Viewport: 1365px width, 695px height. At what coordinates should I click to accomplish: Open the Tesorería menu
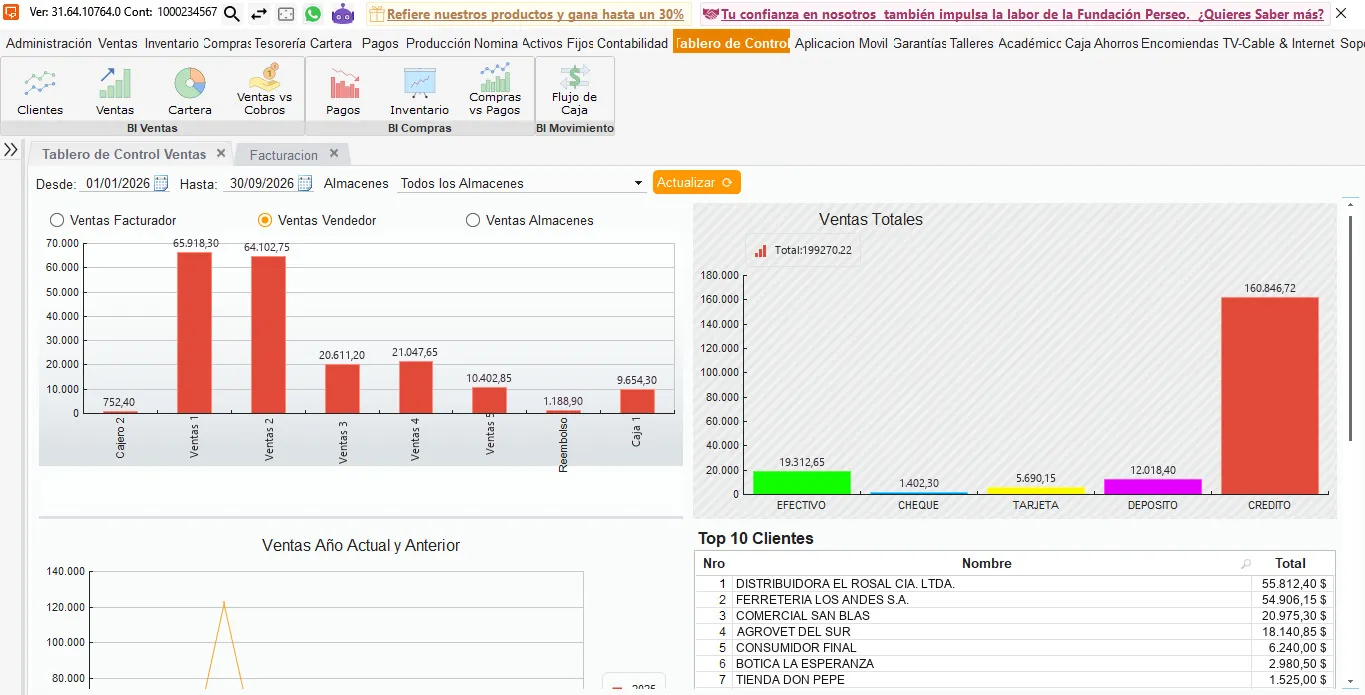(x=279, y=43)
